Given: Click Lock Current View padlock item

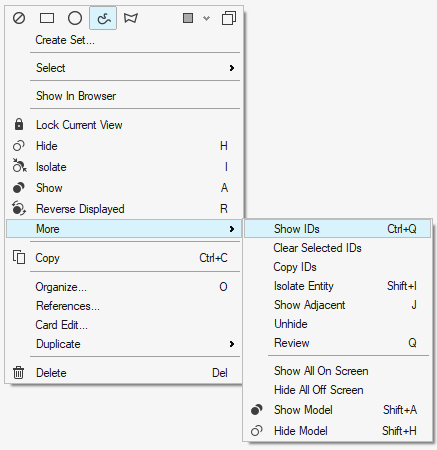Looking at the screenshot, I should pyautogui.click(x=123, y=125).
